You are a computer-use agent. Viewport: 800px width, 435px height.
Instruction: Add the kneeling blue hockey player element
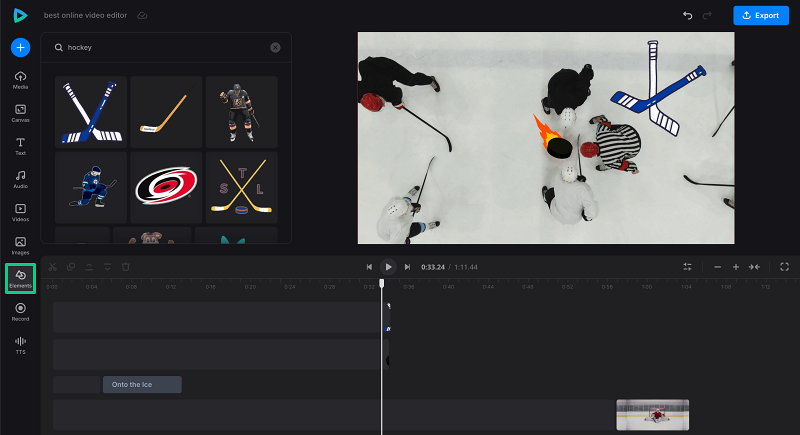(91, 187)
